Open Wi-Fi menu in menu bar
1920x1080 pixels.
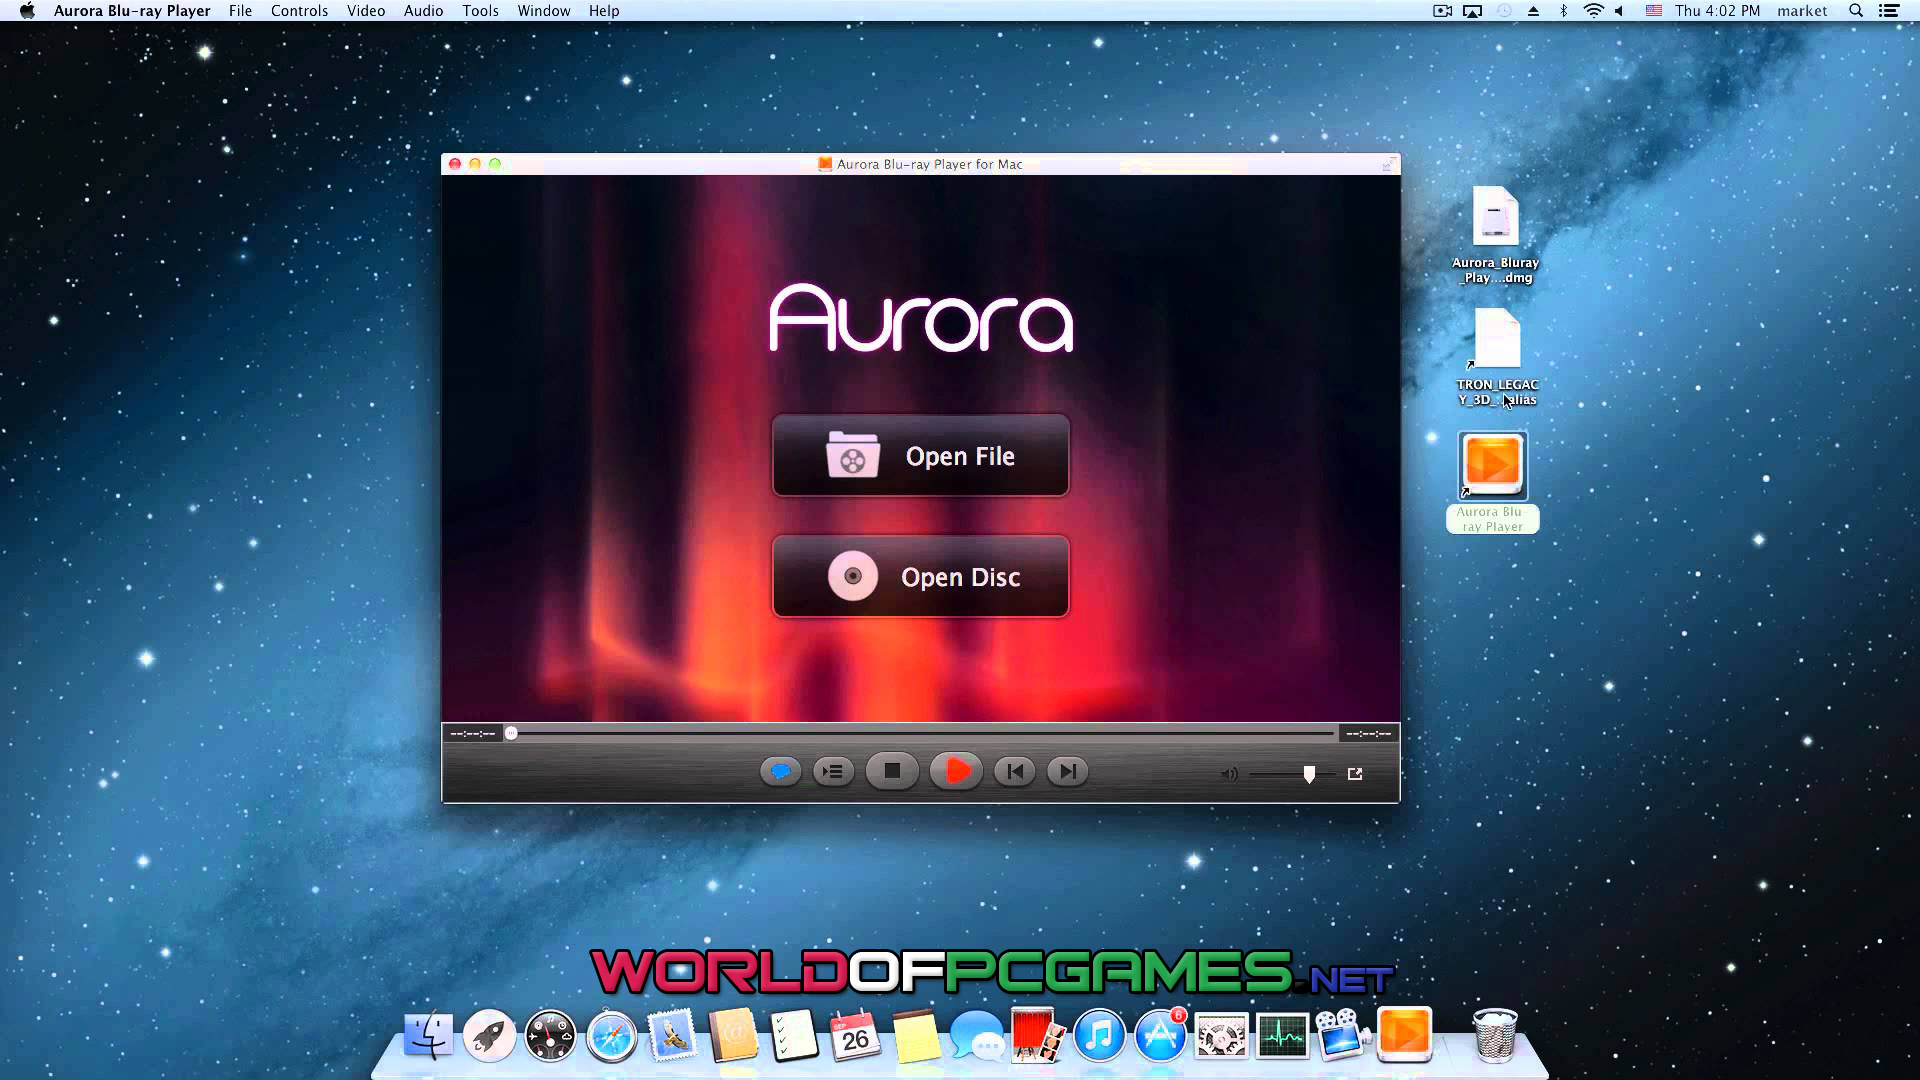click(1594, 11)
